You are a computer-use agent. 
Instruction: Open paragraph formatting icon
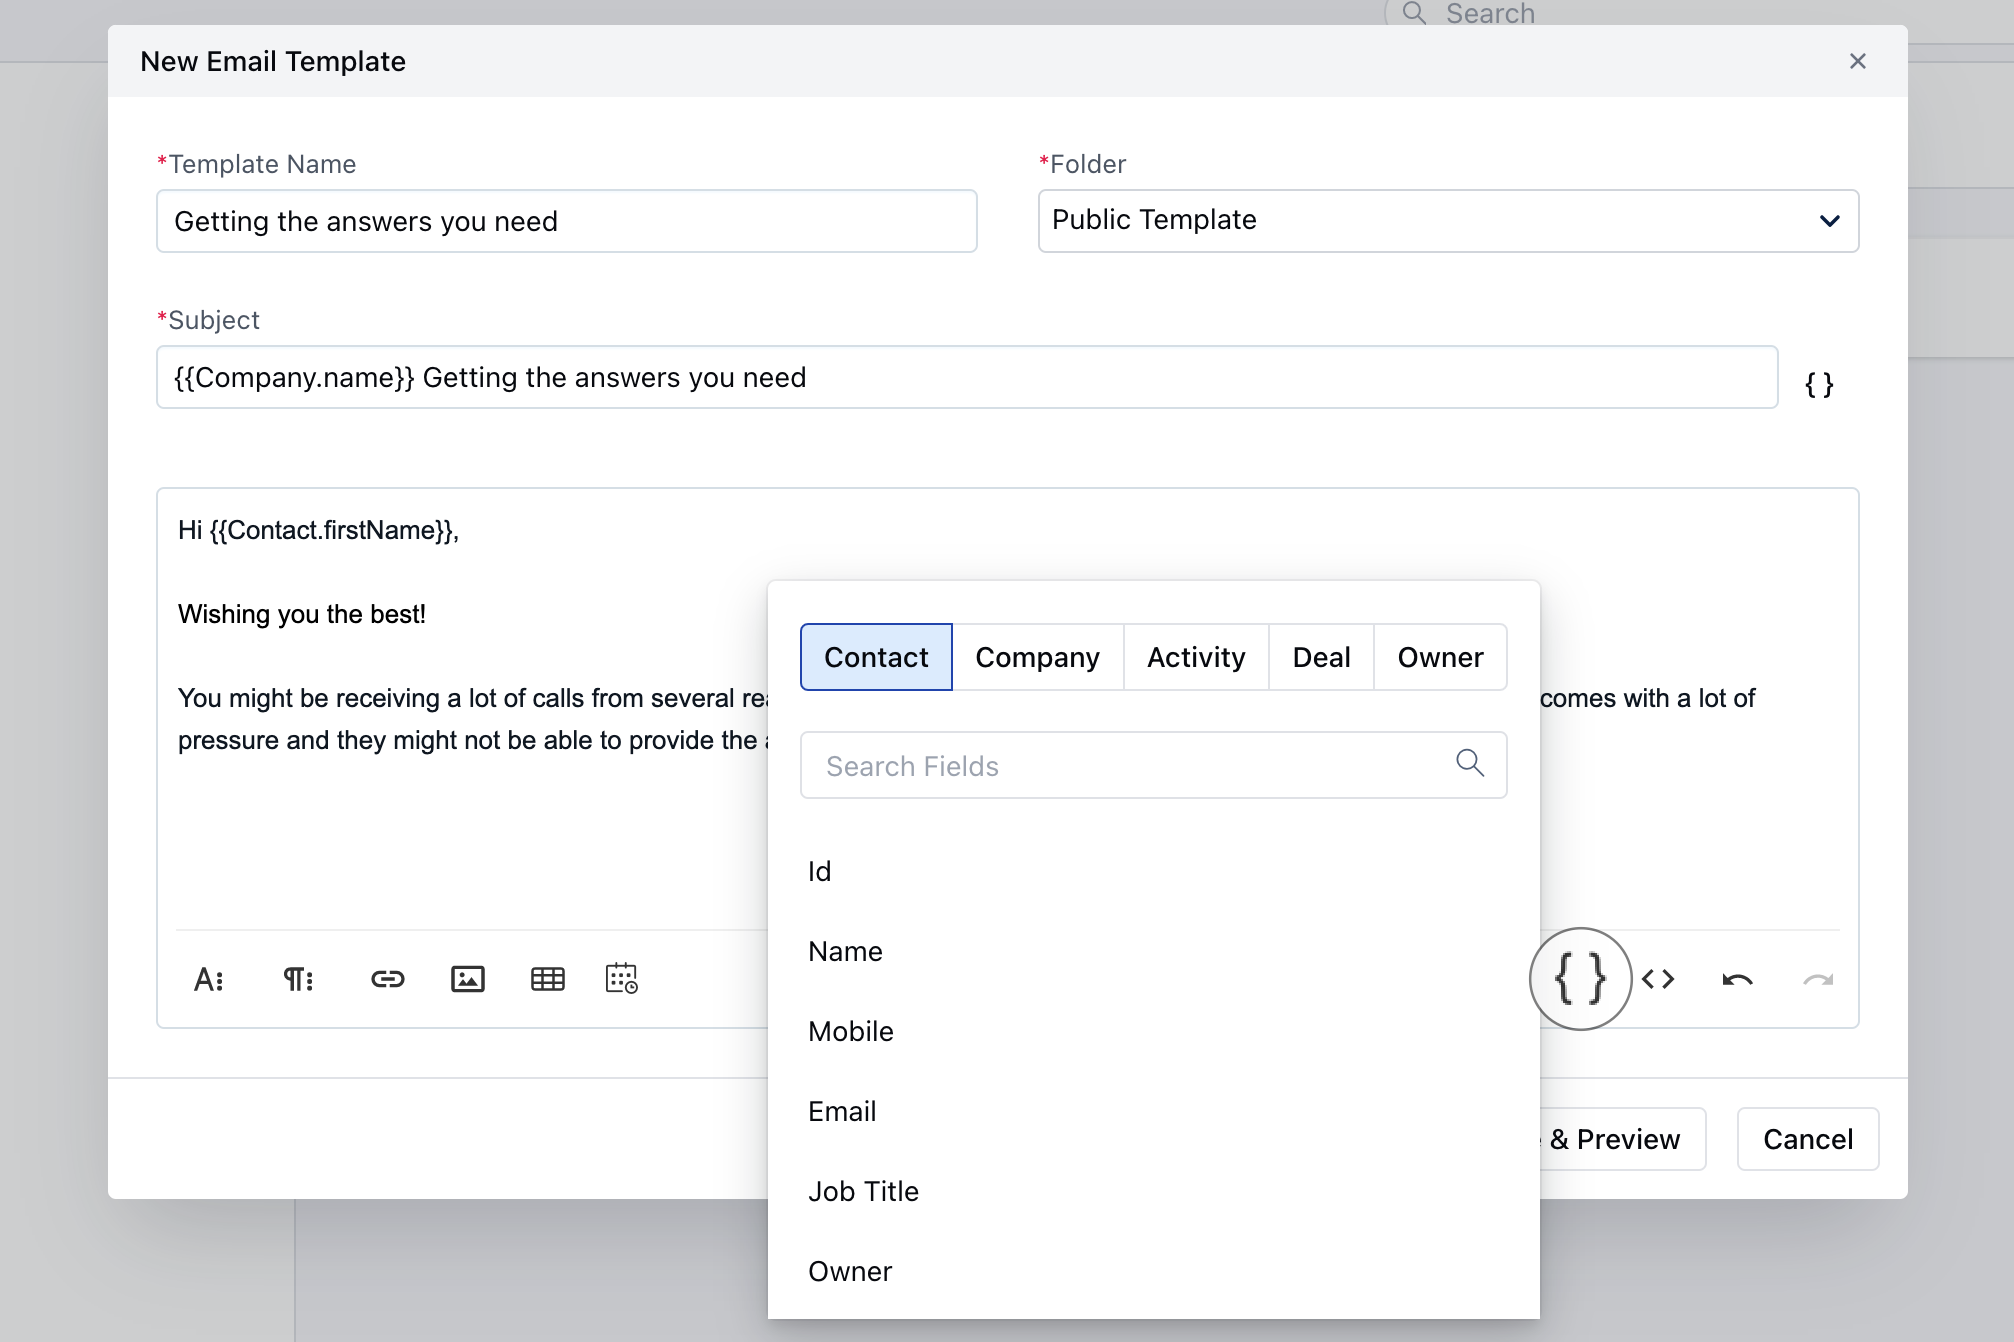click(298, 979)
